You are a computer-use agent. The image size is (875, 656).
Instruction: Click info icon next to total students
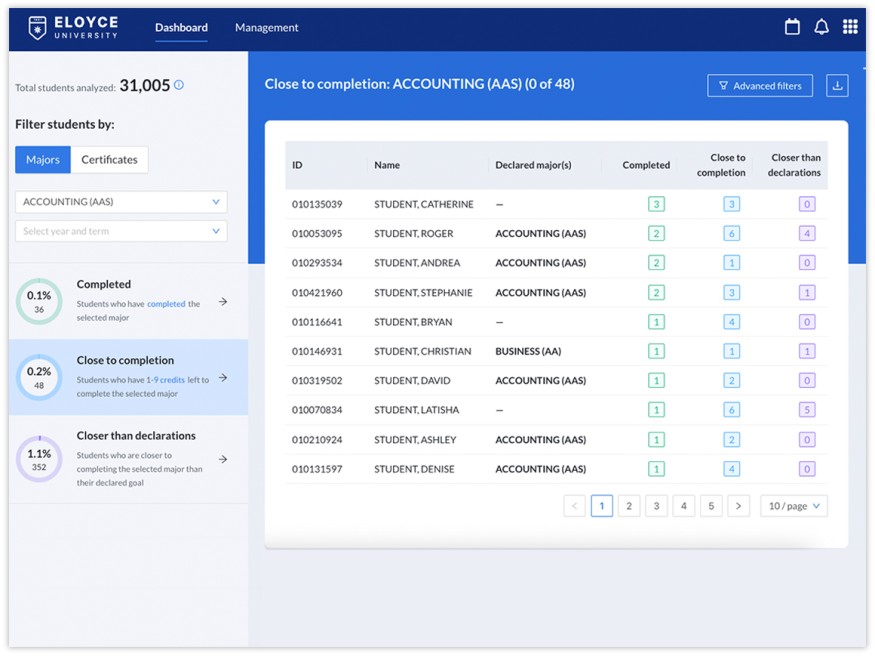(x=179, y=86)
